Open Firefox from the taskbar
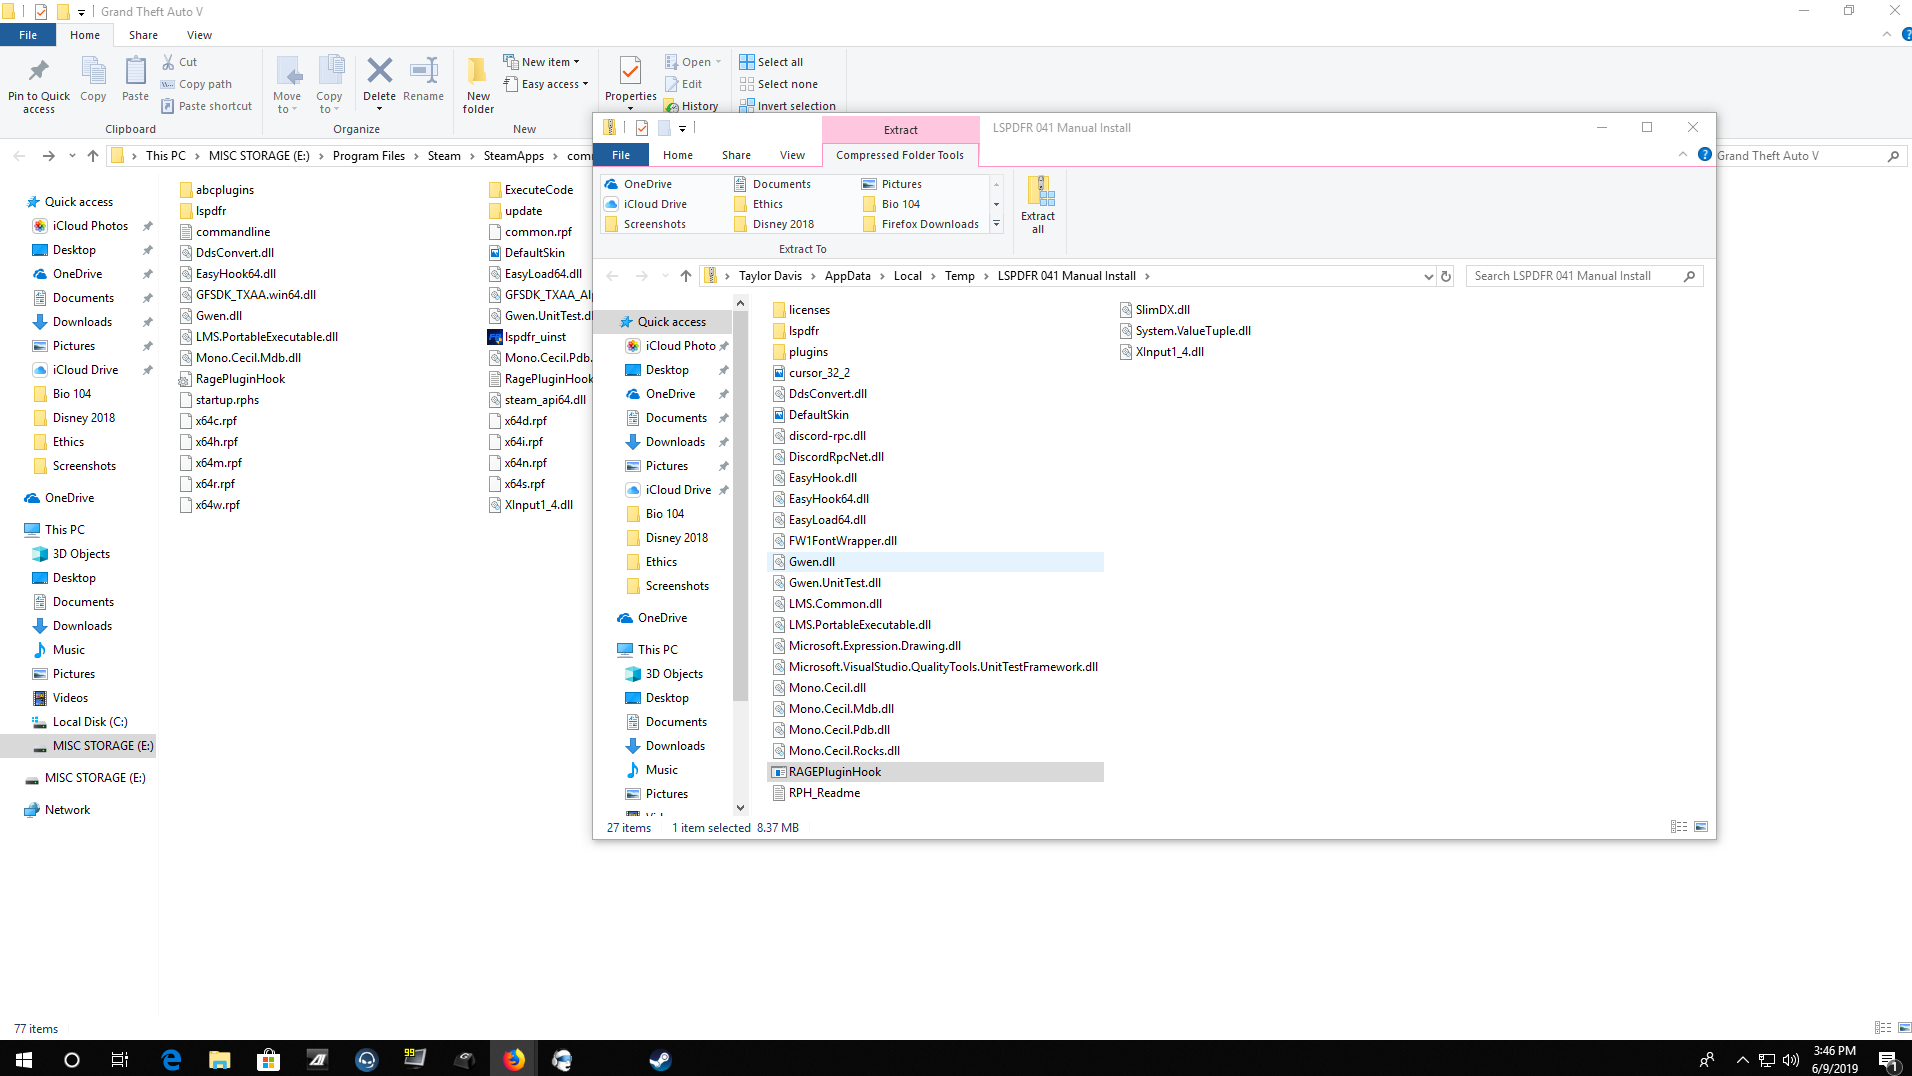Image resolution: width=1912 pixels, height=1076 pixels. (514, 1059)
